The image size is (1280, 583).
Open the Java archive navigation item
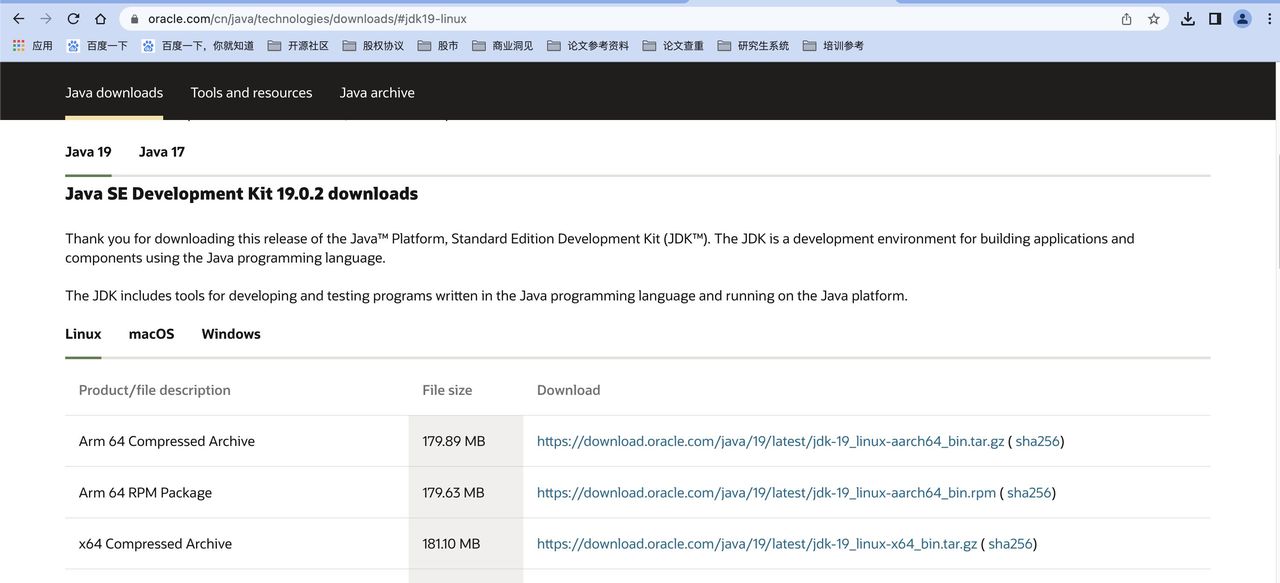tap(377, 93)
